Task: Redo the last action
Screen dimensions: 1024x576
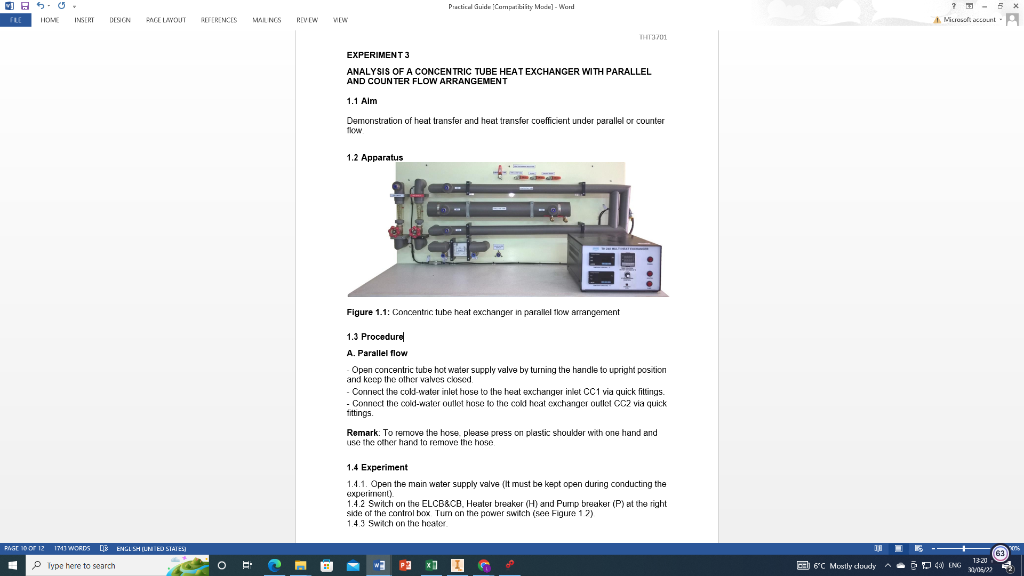Action: 61,6
